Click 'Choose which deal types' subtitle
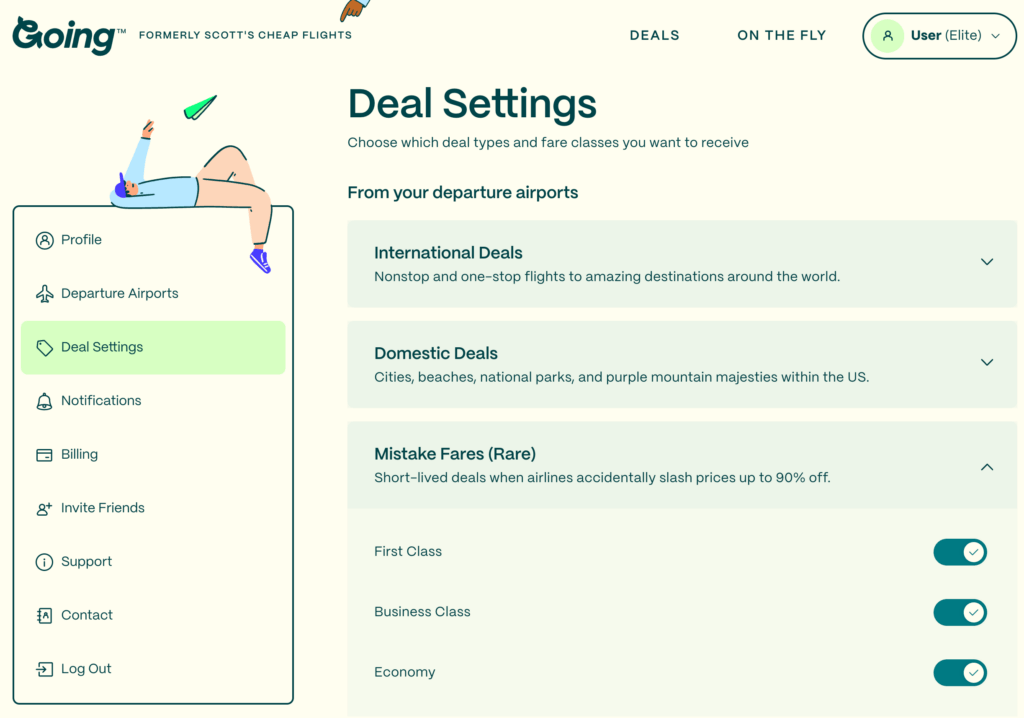The height and width of the screenshot is (718, 1024). point(548,143)
